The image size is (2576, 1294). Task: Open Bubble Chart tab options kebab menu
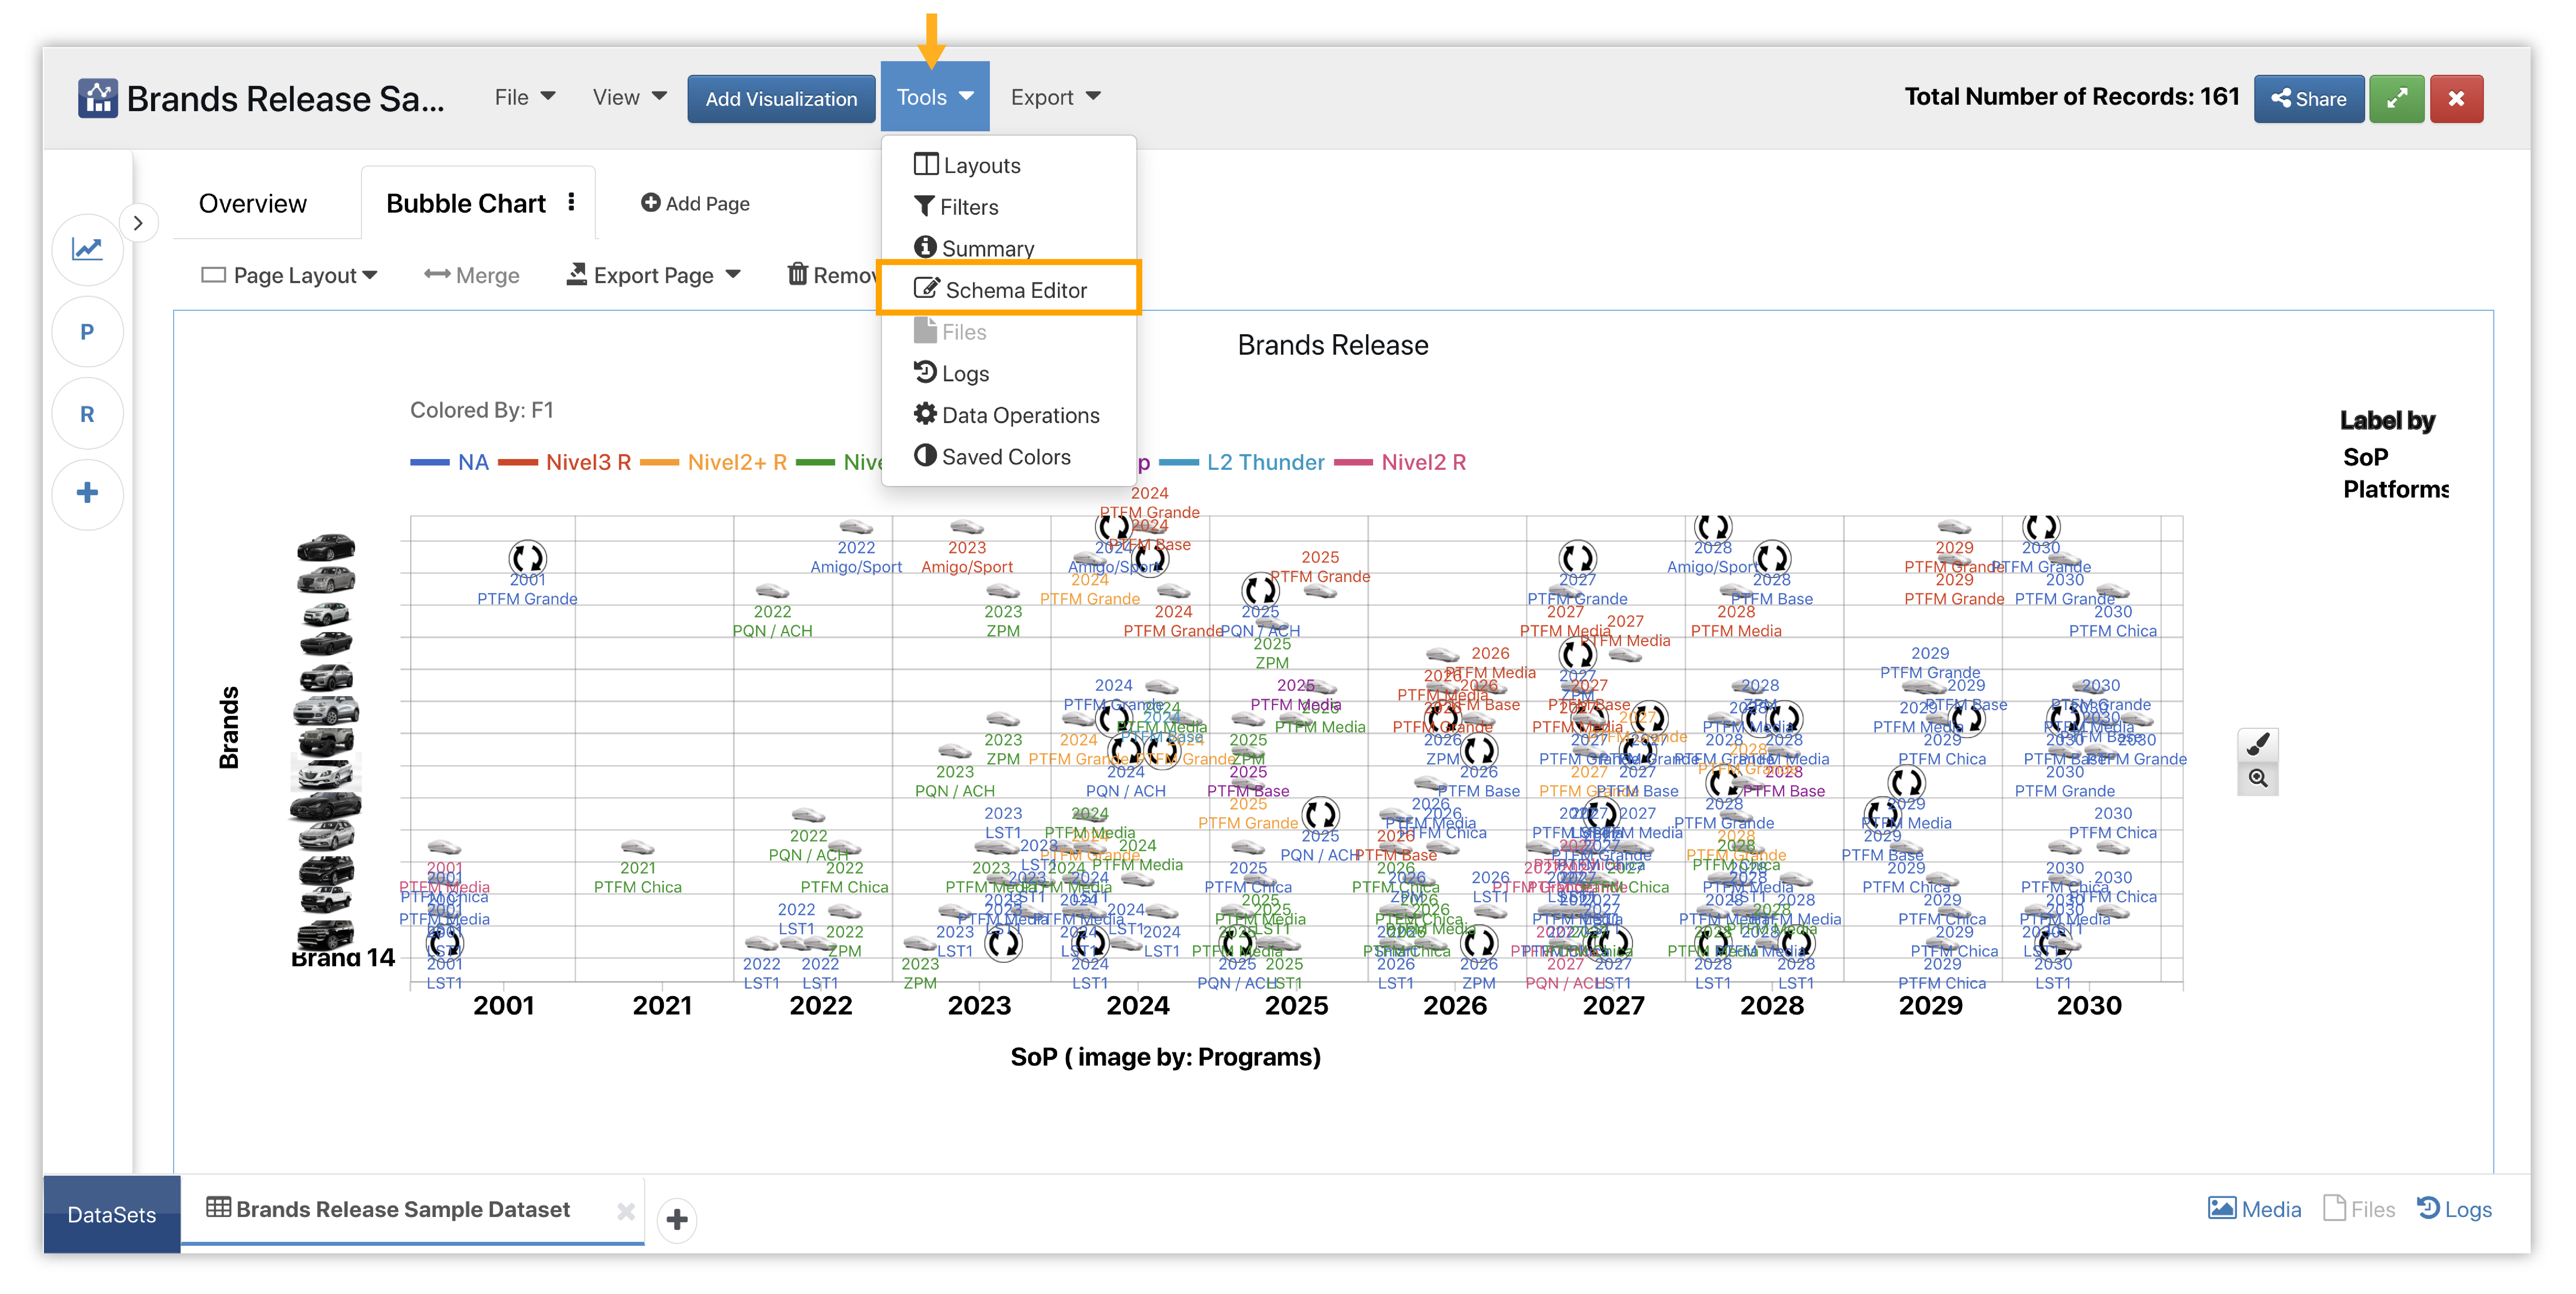pos(571,202)
